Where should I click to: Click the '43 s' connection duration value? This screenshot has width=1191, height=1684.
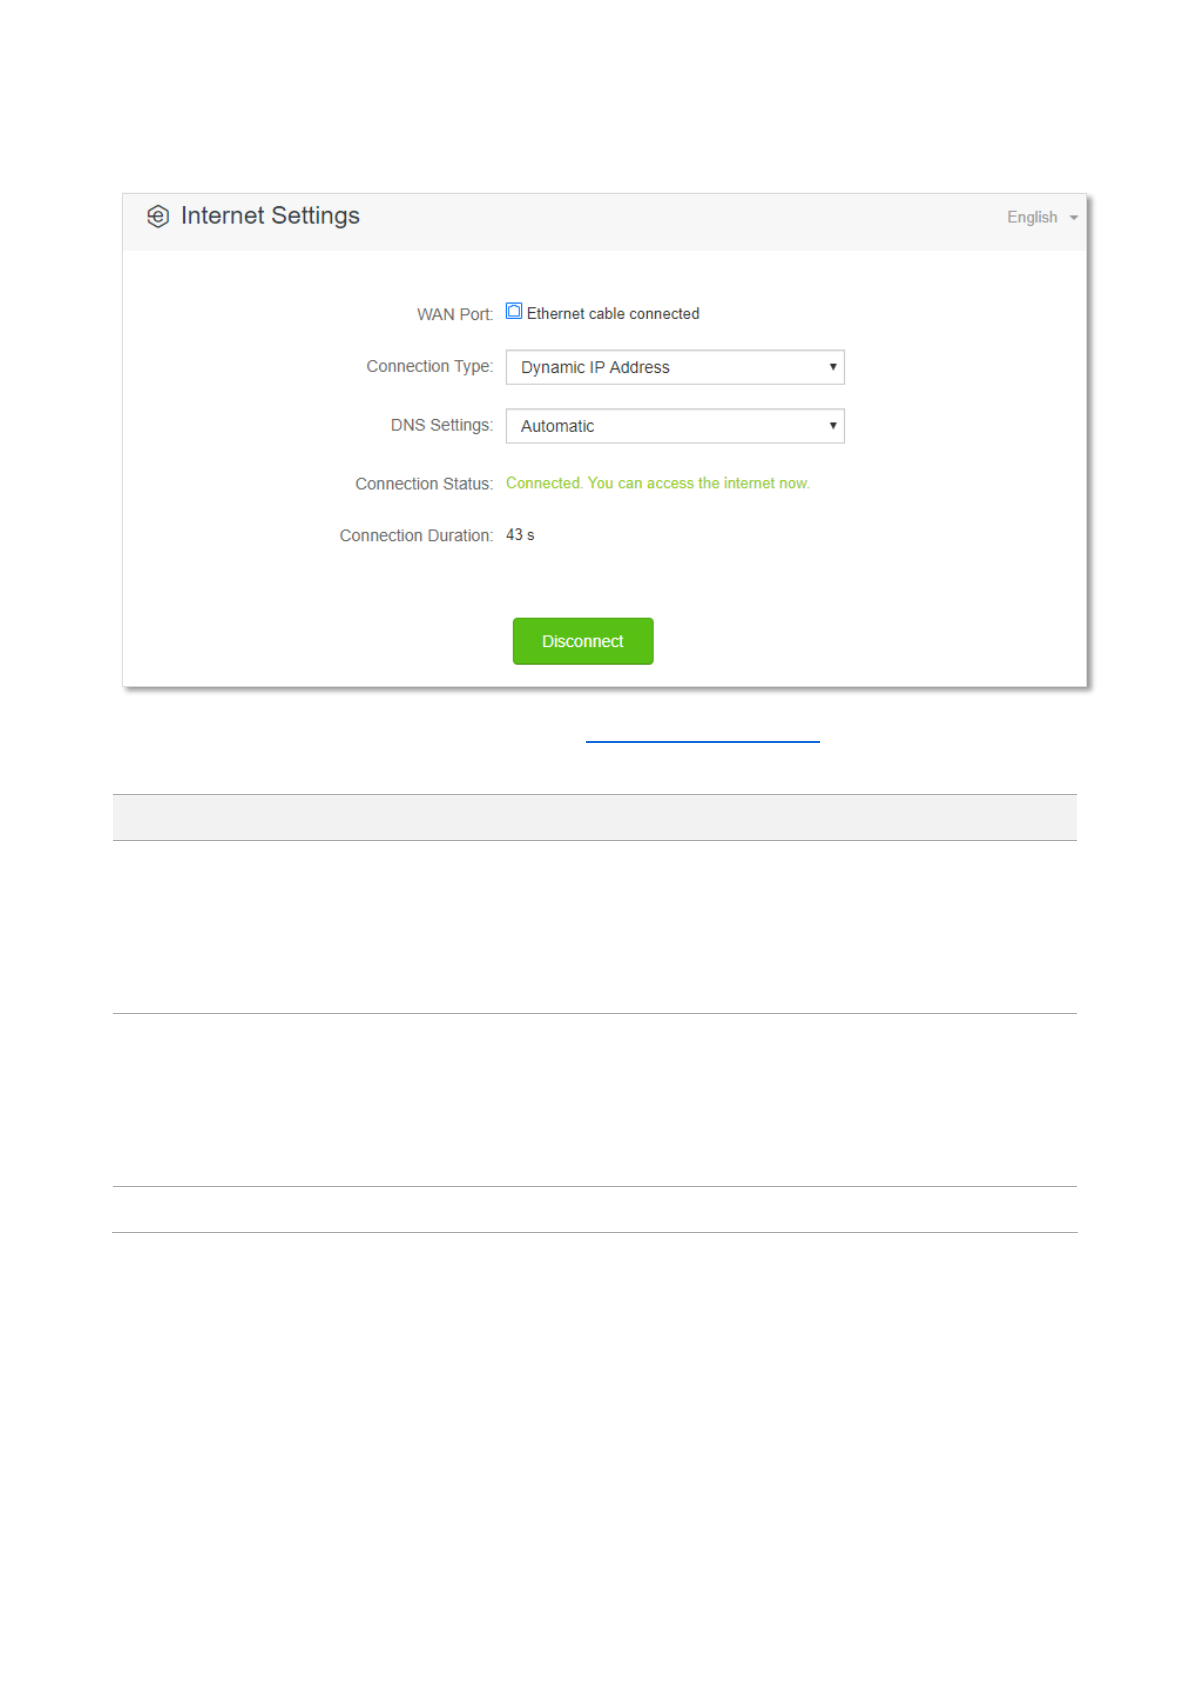pos(520,535)
